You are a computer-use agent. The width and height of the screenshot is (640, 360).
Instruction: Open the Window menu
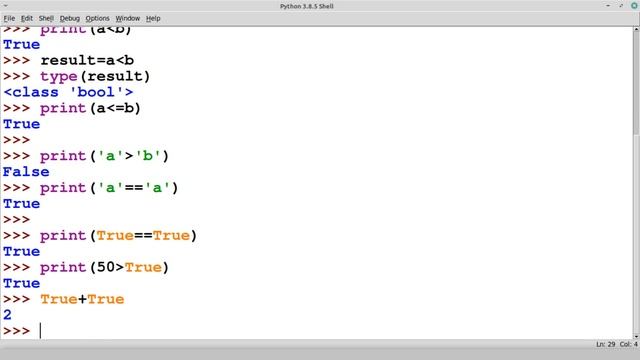click(x=128, y=18)
